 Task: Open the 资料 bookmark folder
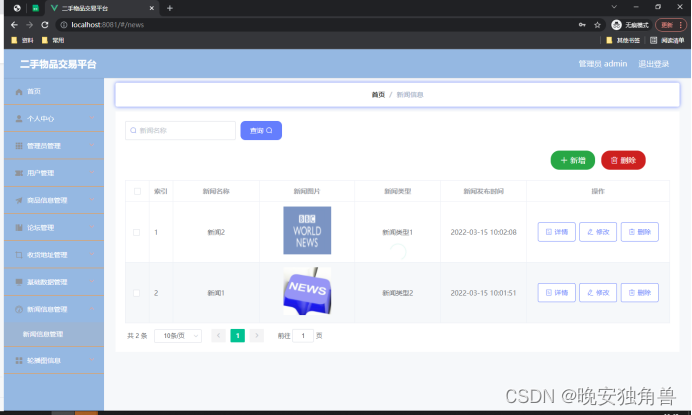point(22,40)
